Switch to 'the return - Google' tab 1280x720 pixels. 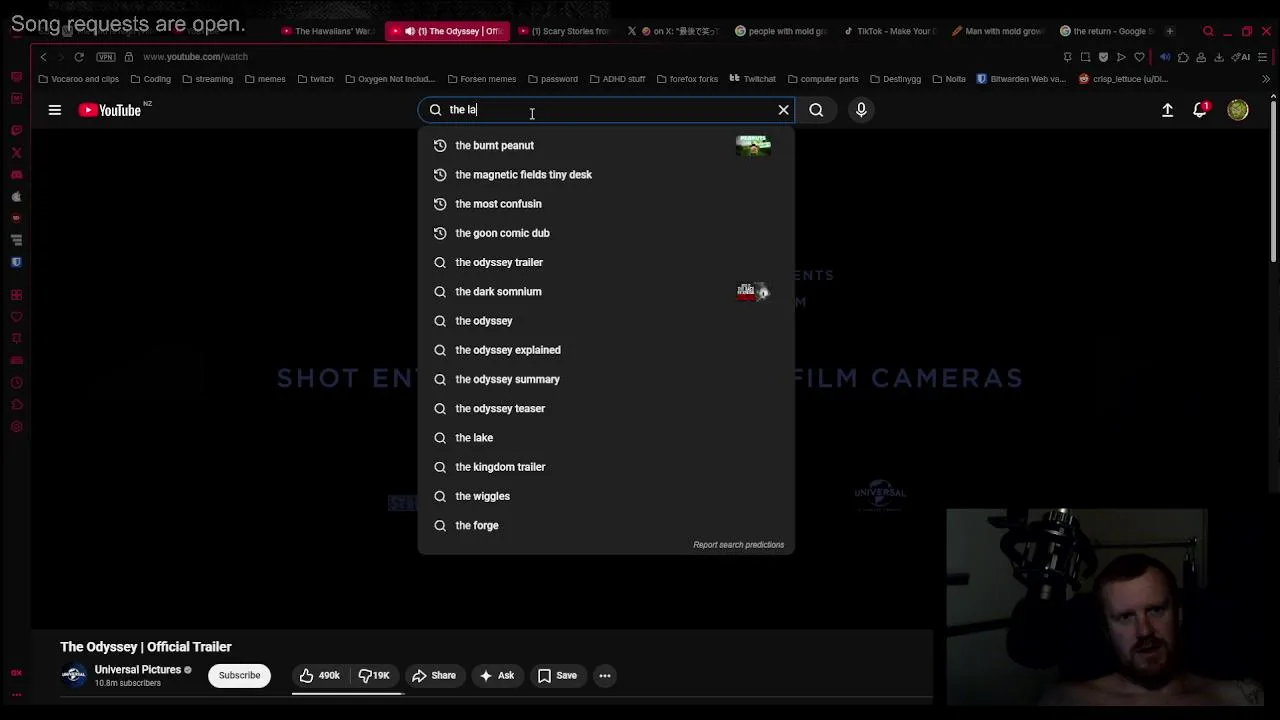[x=1107, y=31]
